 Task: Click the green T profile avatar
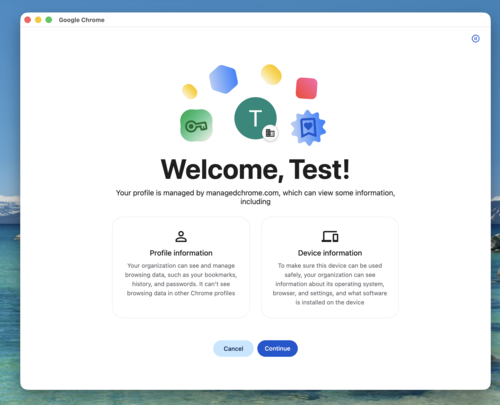(255, 118)
